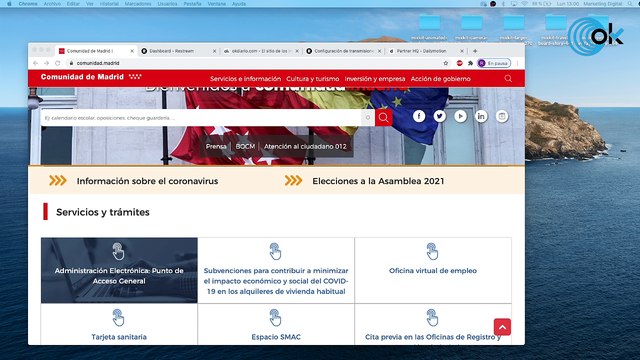Open the Inversión y empresa menu
Image resolution: width=640 pixels, height=360 pixels.
tap(375, 79)
